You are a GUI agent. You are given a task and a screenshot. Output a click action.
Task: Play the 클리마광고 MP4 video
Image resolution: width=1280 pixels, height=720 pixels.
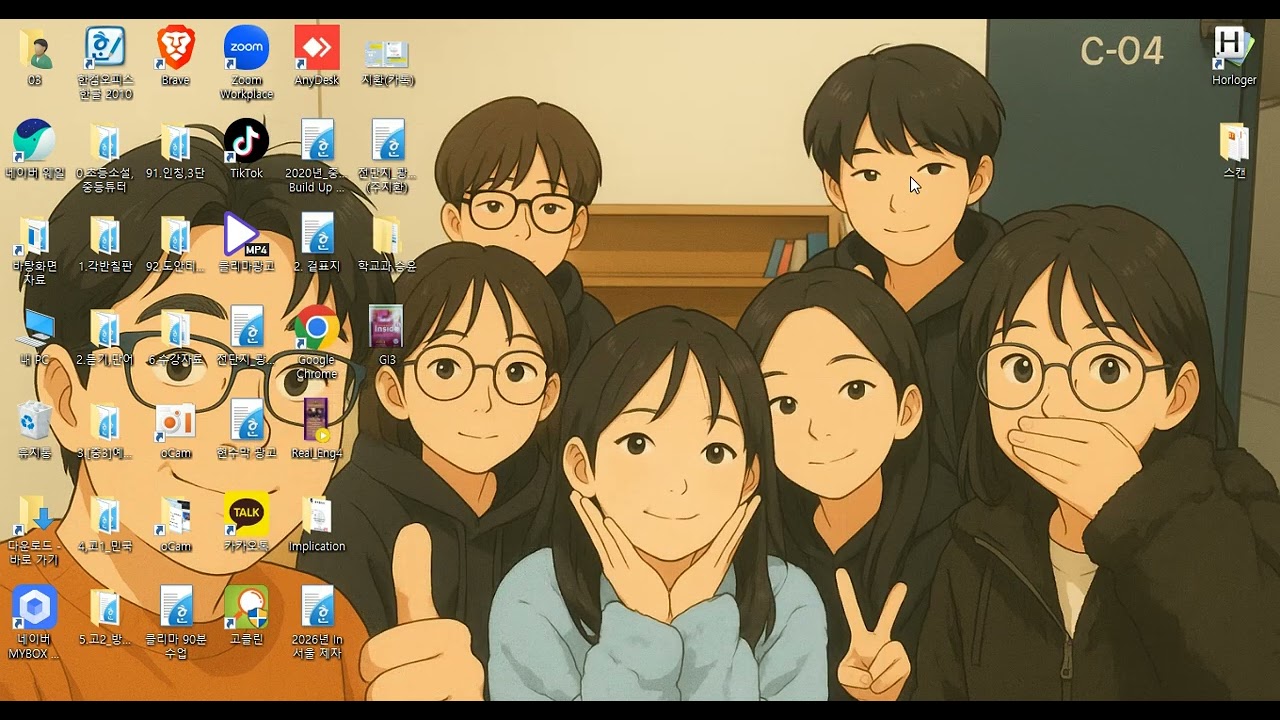point(246,242)
